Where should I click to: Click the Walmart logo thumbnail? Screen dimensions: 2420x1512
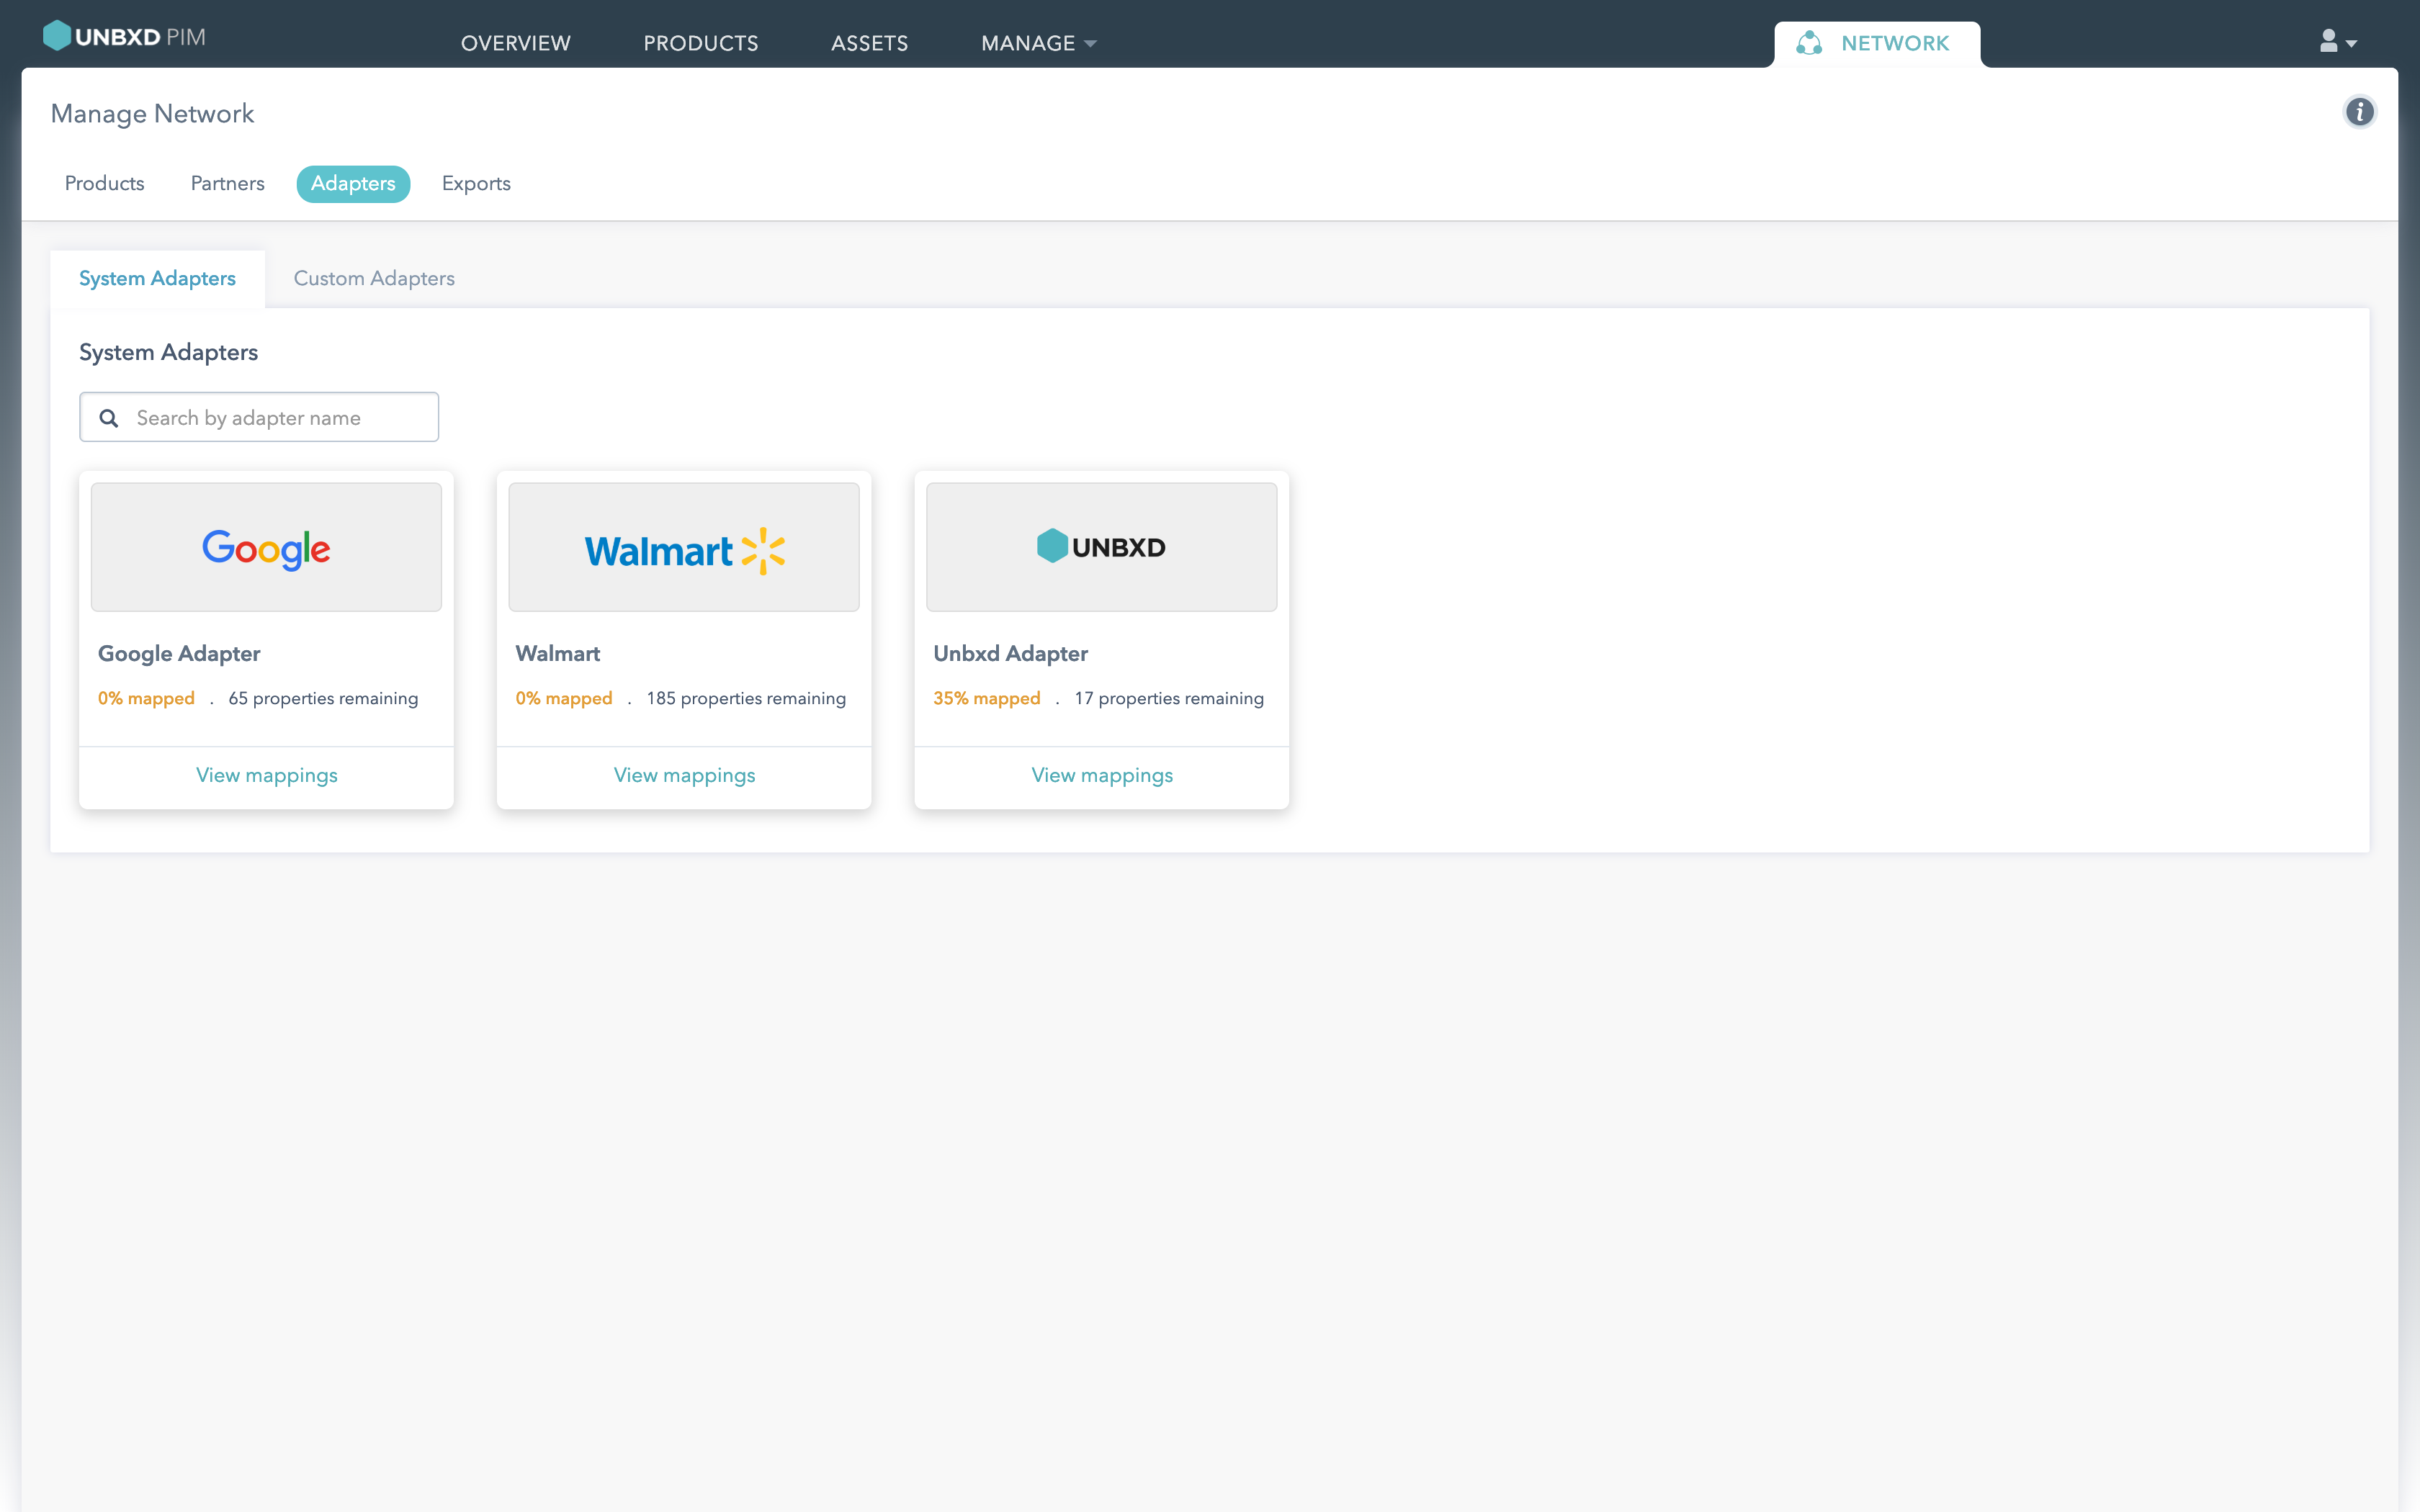click(x=684, y=547)
